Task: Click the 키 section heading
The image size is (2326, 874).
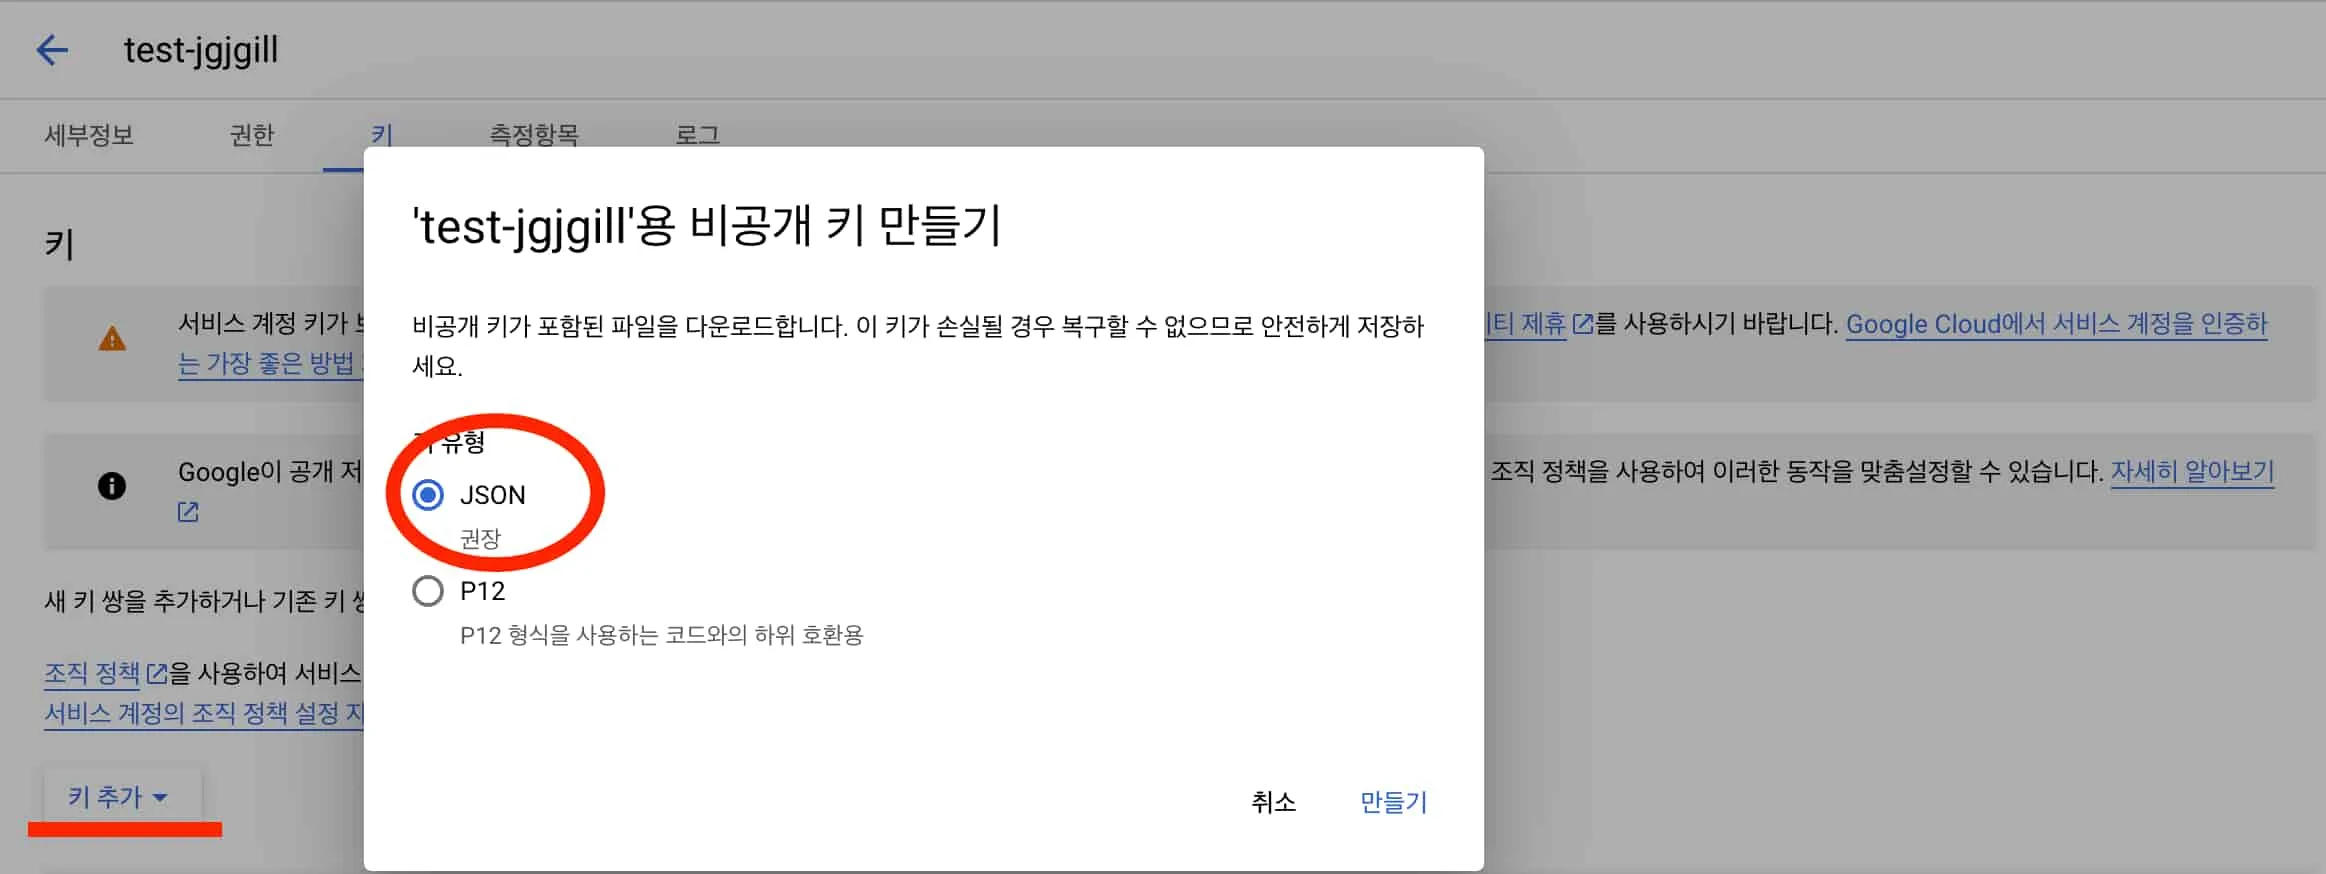Action: (59, 244)
